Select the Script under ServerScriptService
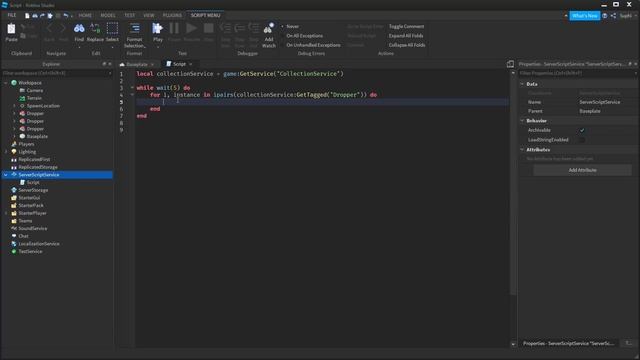Image resolution: width=640 pixels, height=360 pixels. pyautogui.click(x=33, y=182)
